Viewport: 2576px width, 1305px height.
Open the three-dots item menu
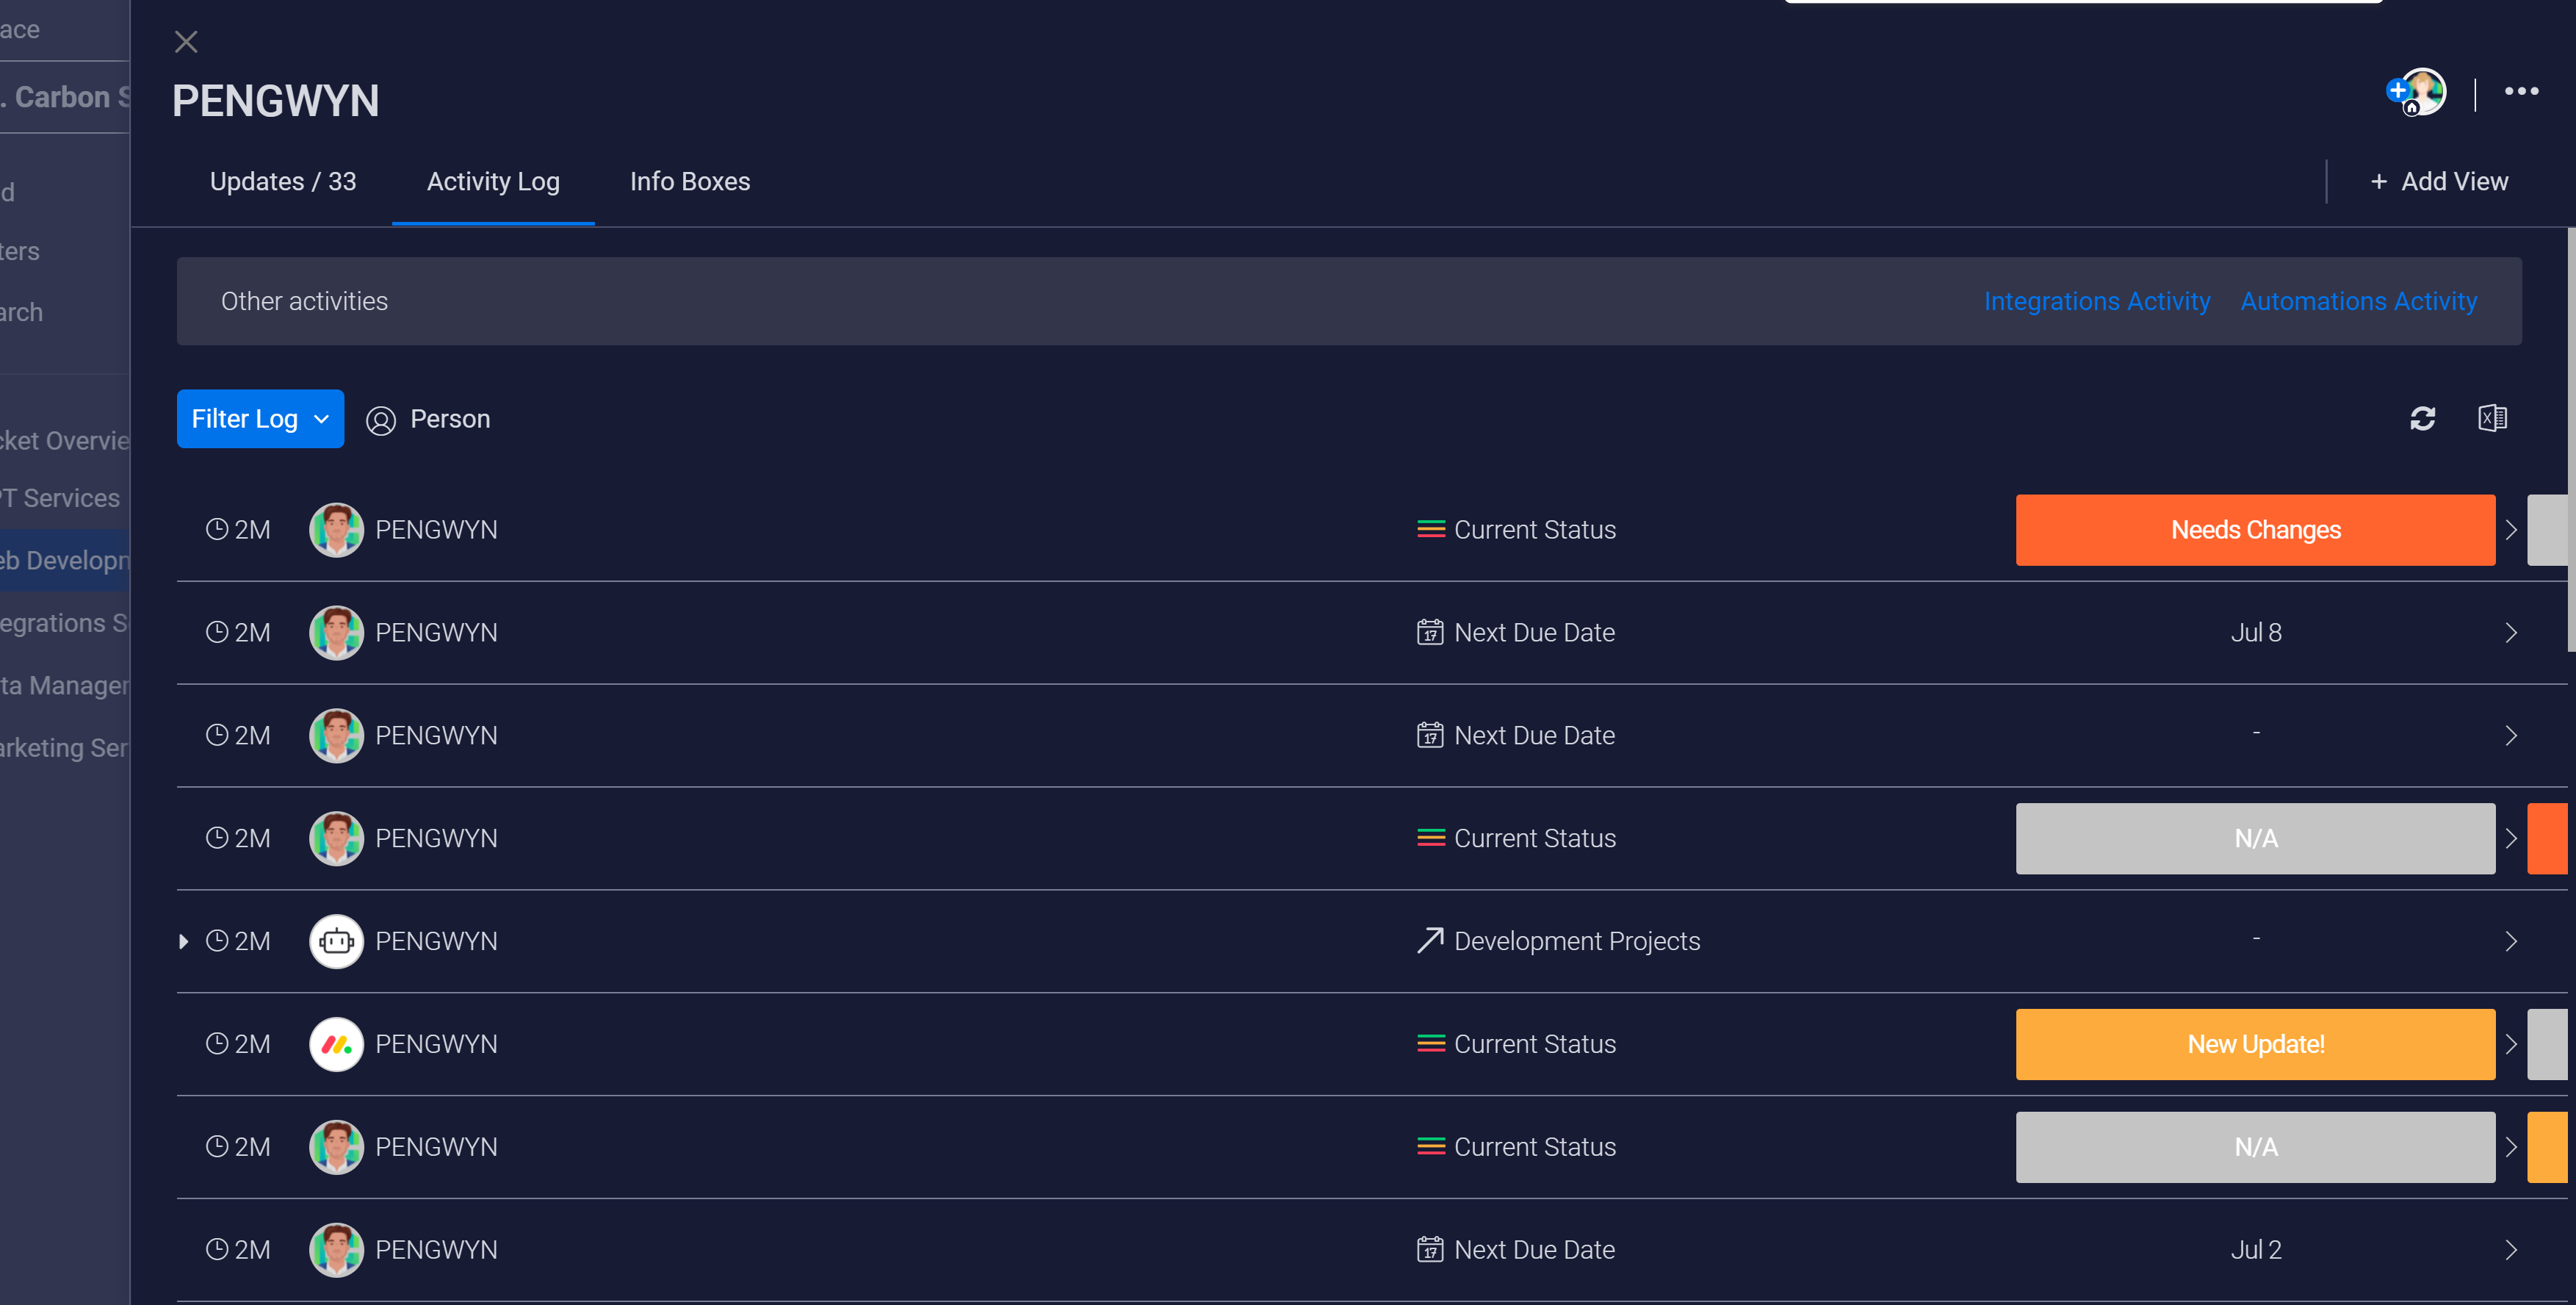click(2521, 91)
